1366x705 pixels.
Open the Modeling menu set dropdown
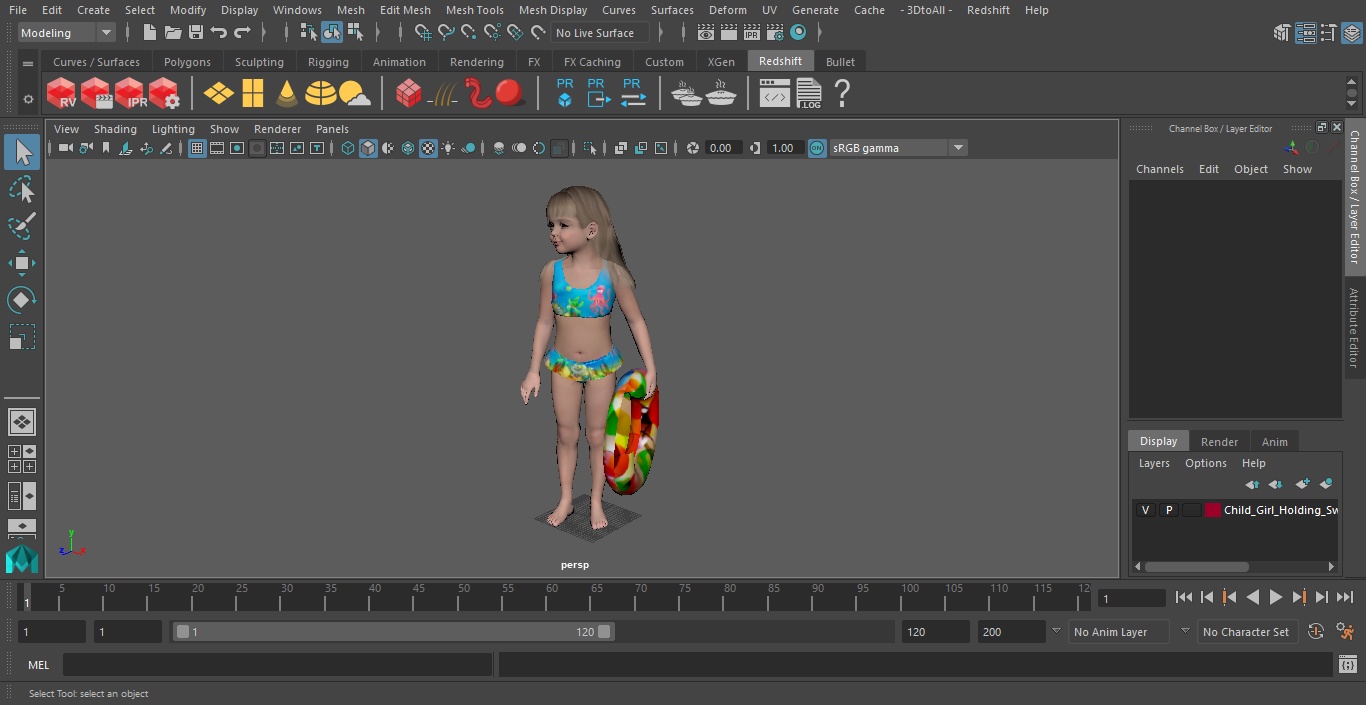(x=67, y=33)
